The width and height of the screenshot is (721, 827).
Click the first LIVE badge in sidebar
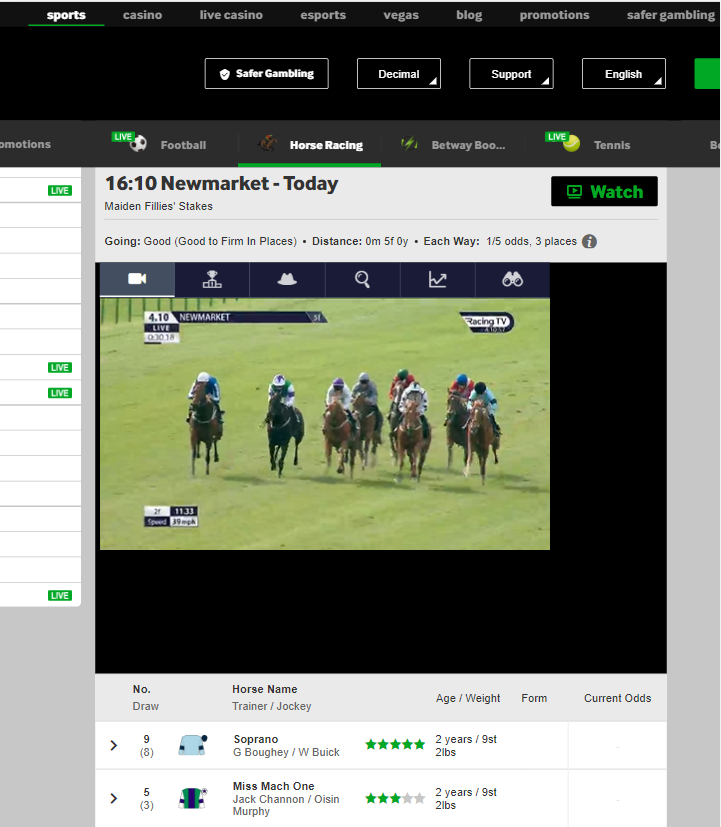tap(60, 190)
